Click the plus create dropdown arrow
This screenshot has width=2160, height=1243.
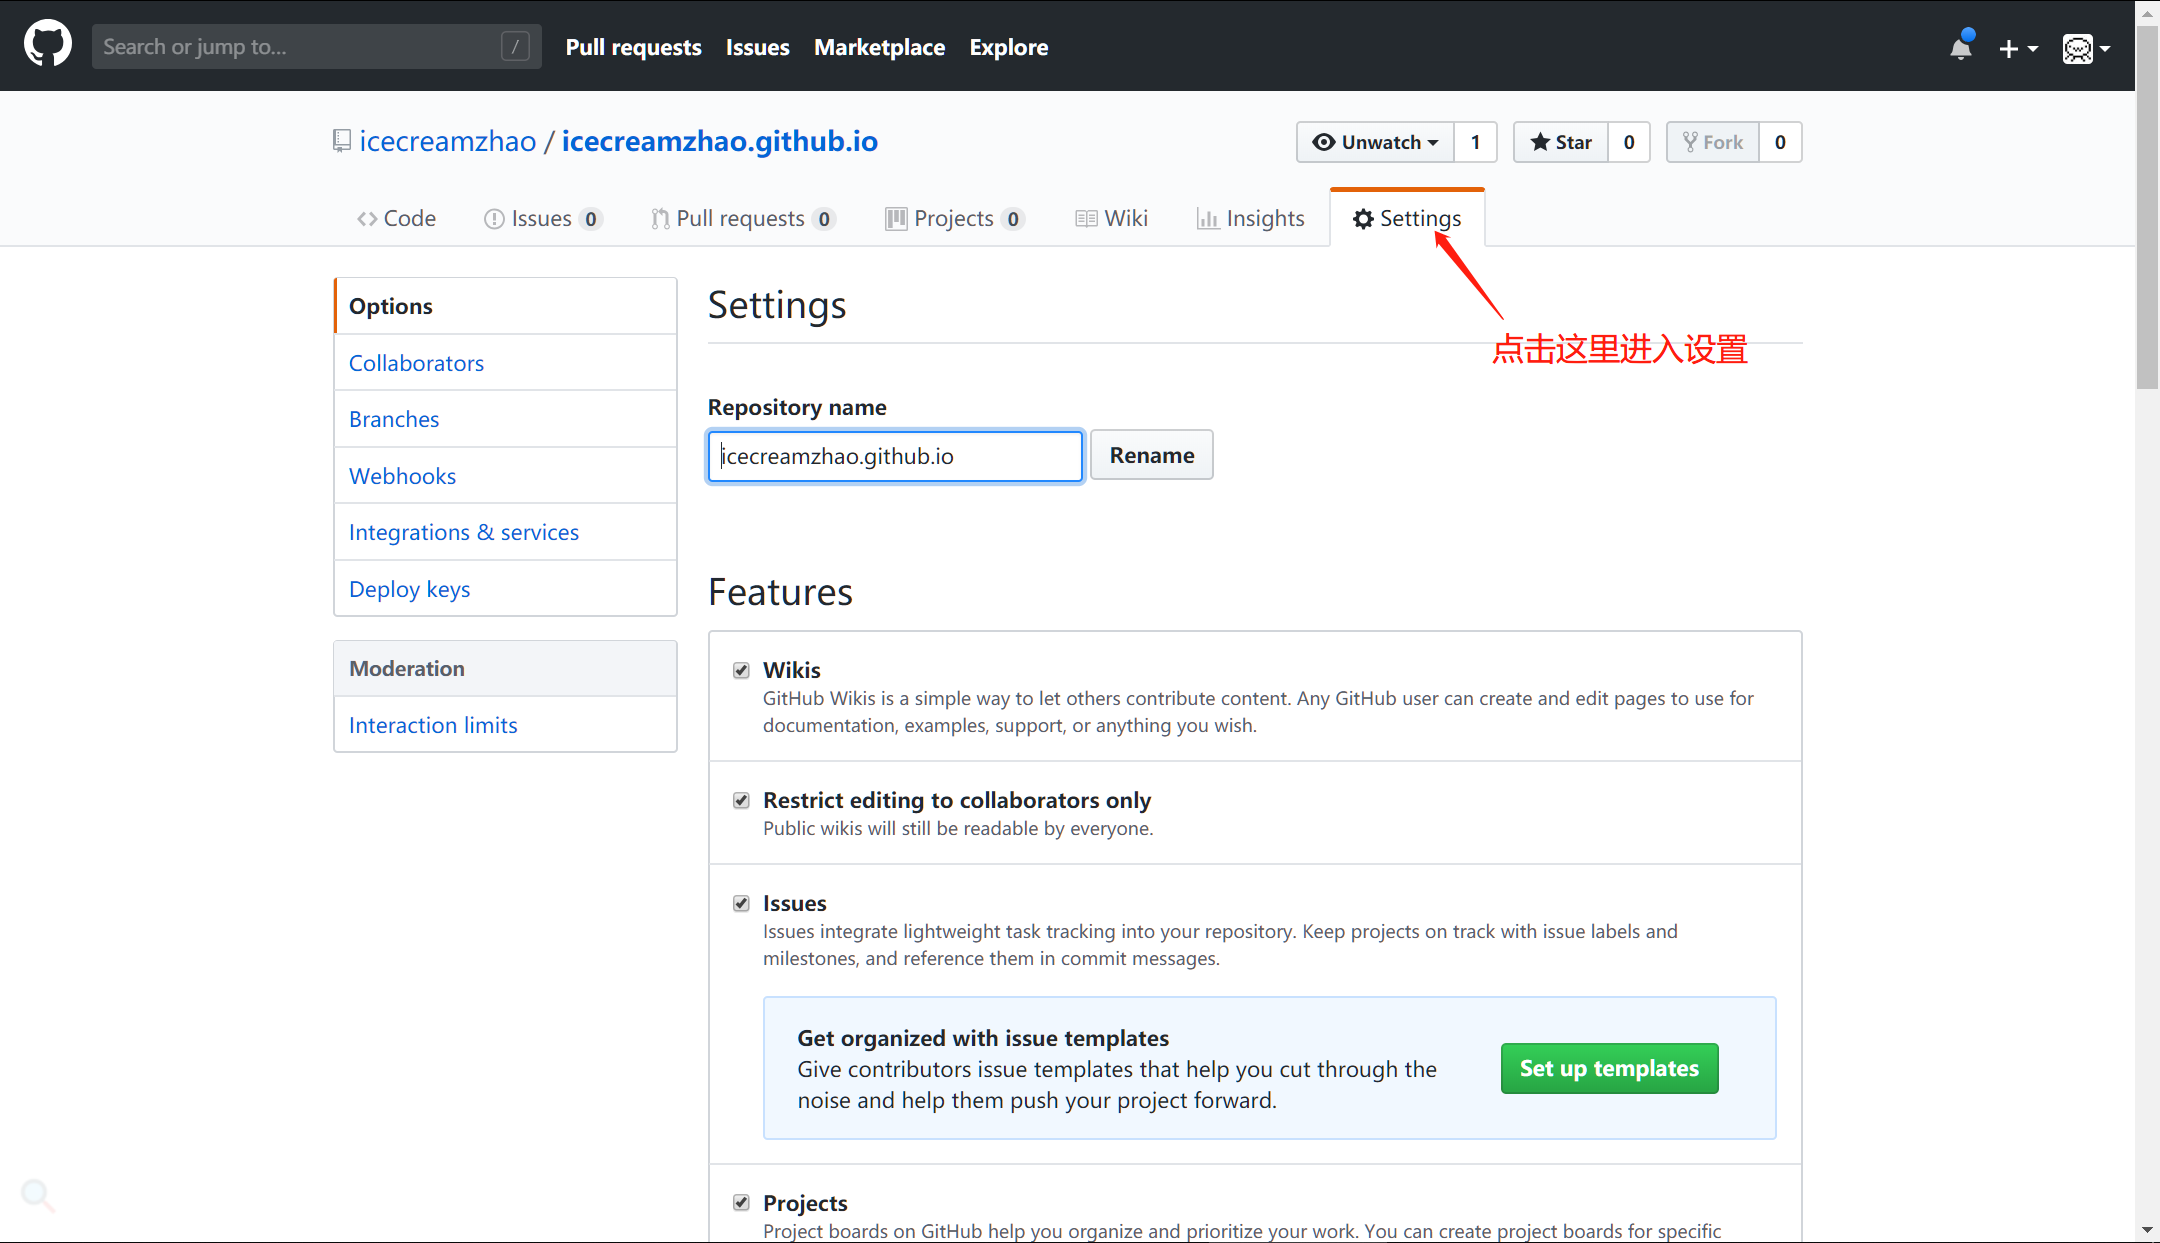tap(2022, 44)
